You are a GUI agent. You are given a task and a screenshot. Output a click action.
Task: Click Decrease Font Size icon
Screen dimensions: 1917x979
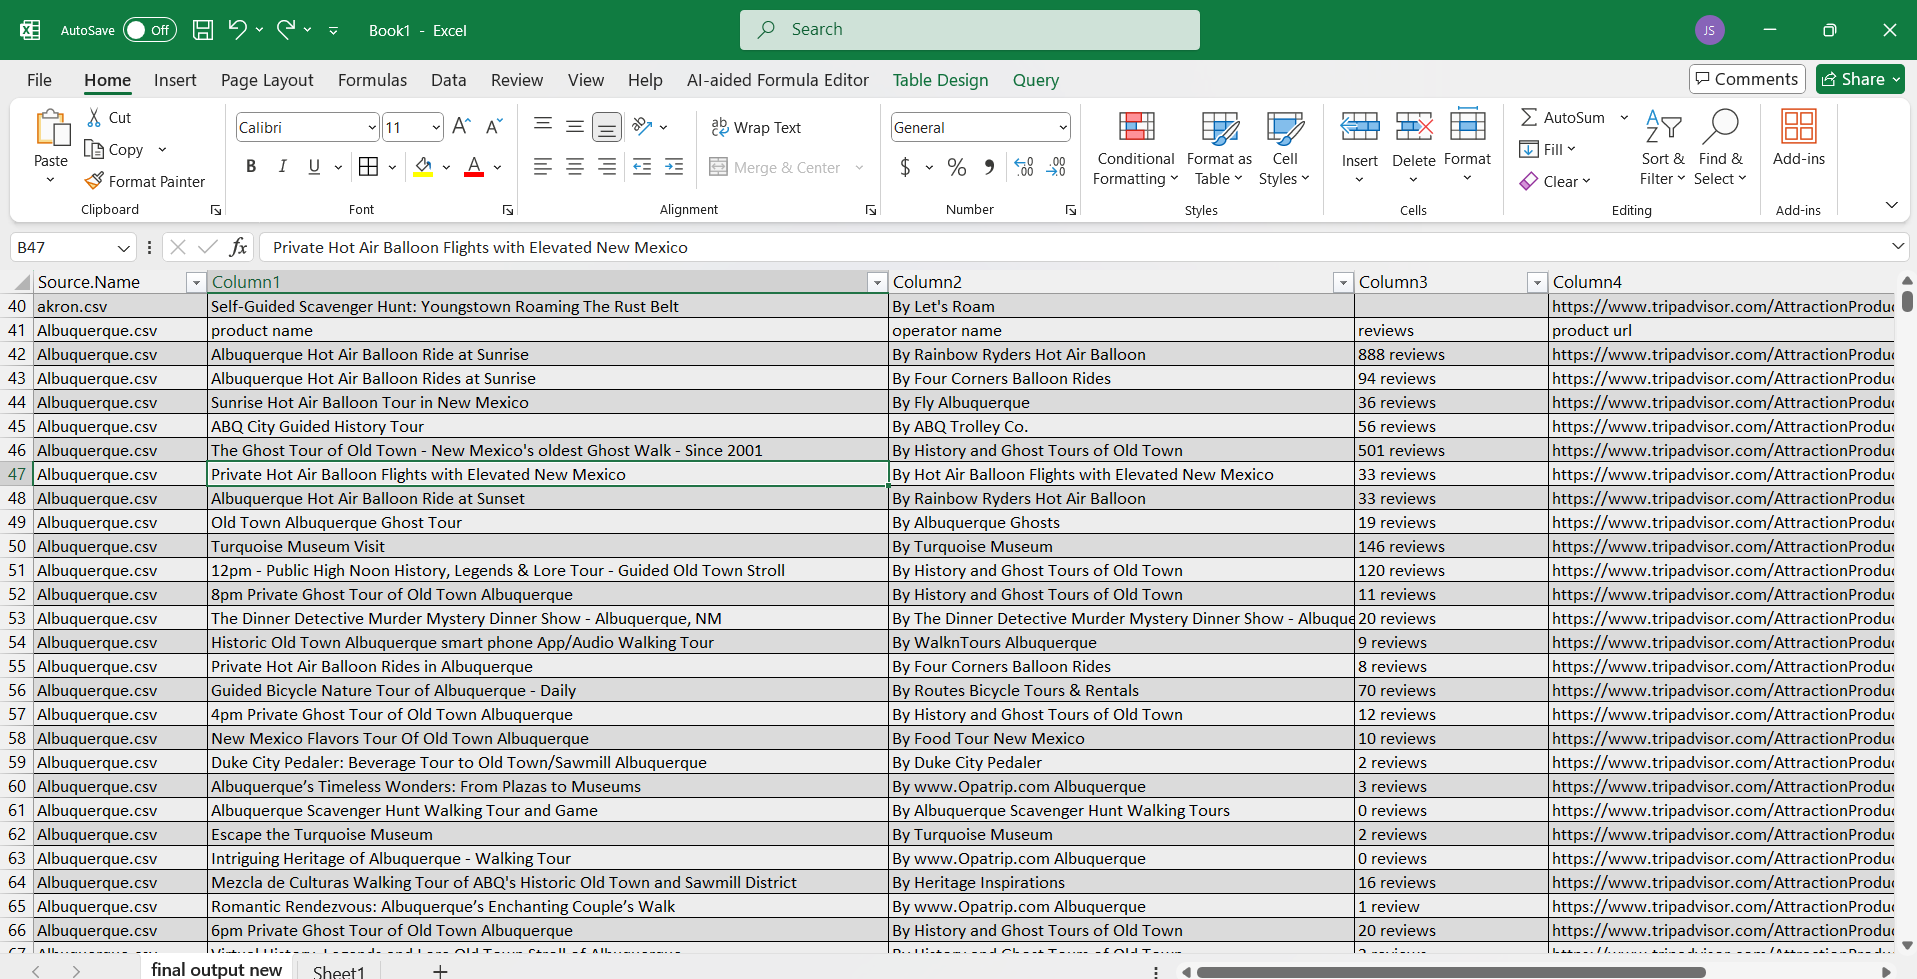tap(494, 126)
